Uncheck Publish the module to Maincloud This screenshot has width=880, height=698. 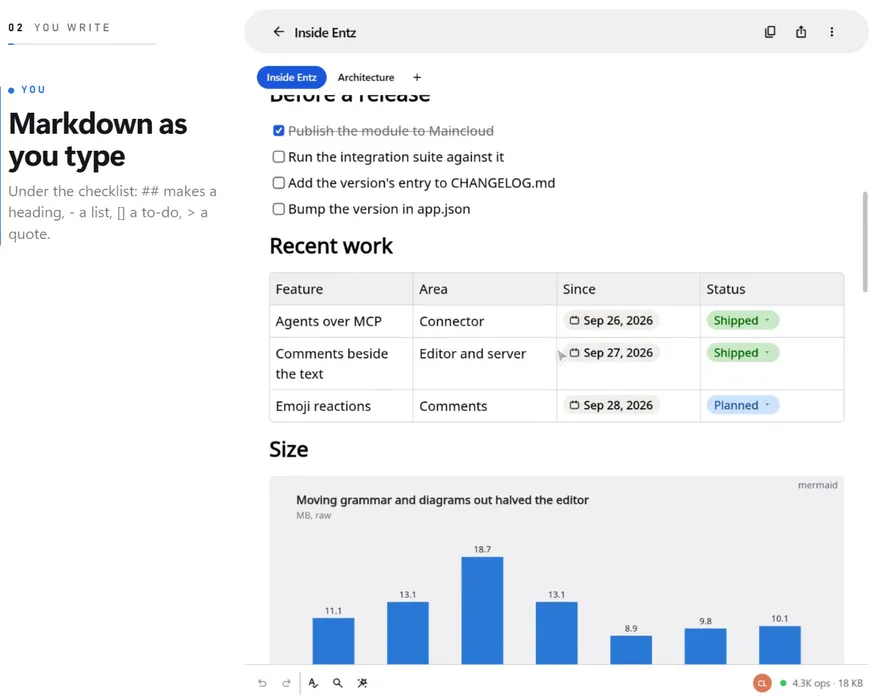click(x=278, y=131)
